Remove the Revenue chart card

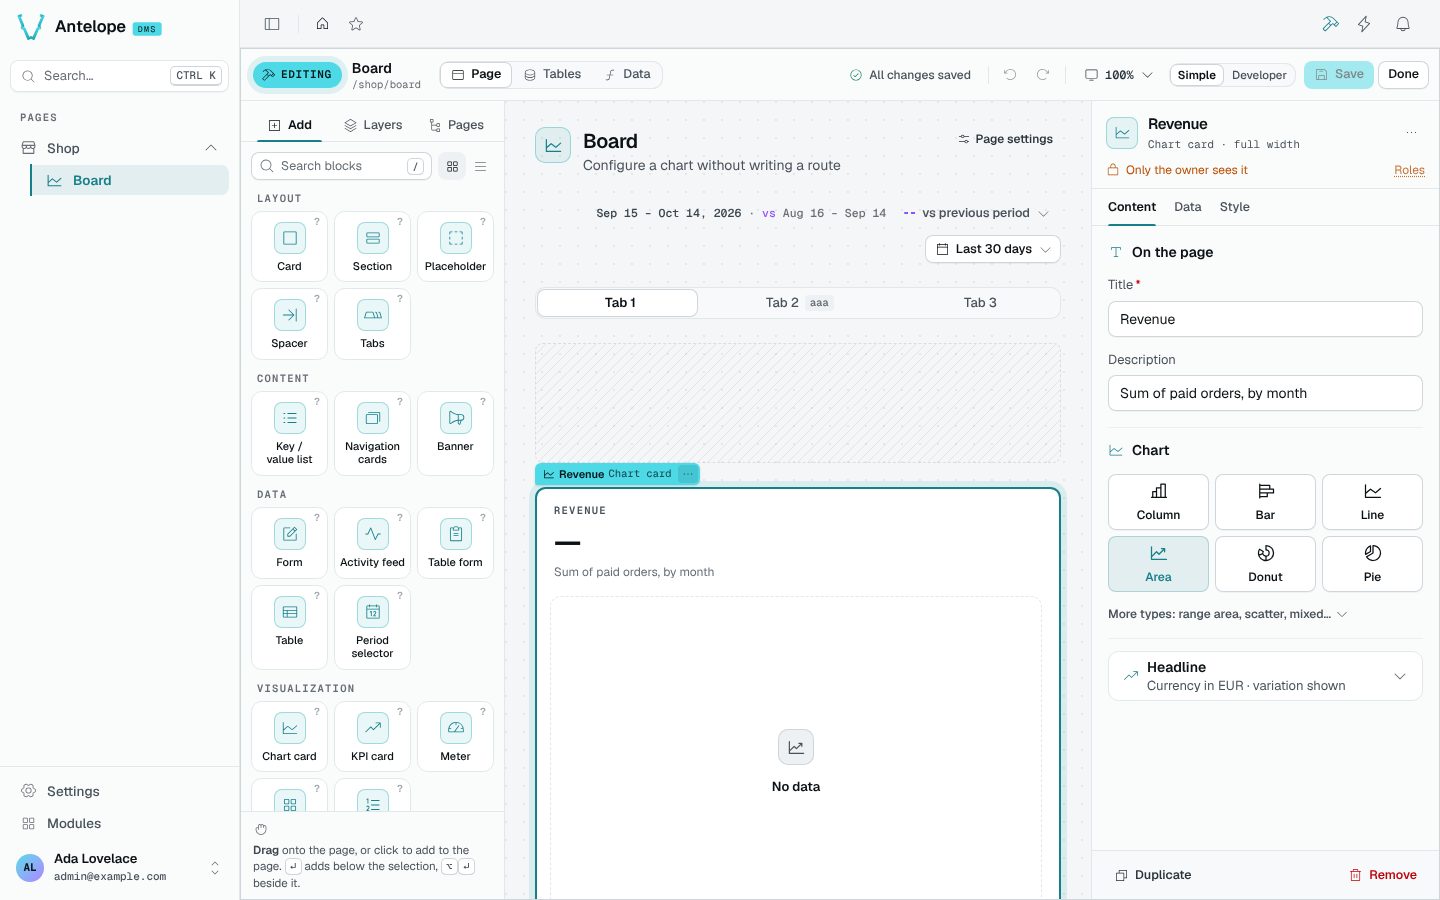1383,875
